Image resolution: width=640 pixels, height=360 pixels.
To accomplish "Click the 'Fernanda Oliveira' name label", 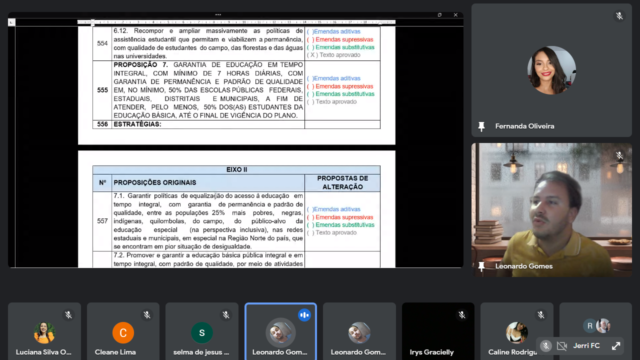I will [524, 127].
